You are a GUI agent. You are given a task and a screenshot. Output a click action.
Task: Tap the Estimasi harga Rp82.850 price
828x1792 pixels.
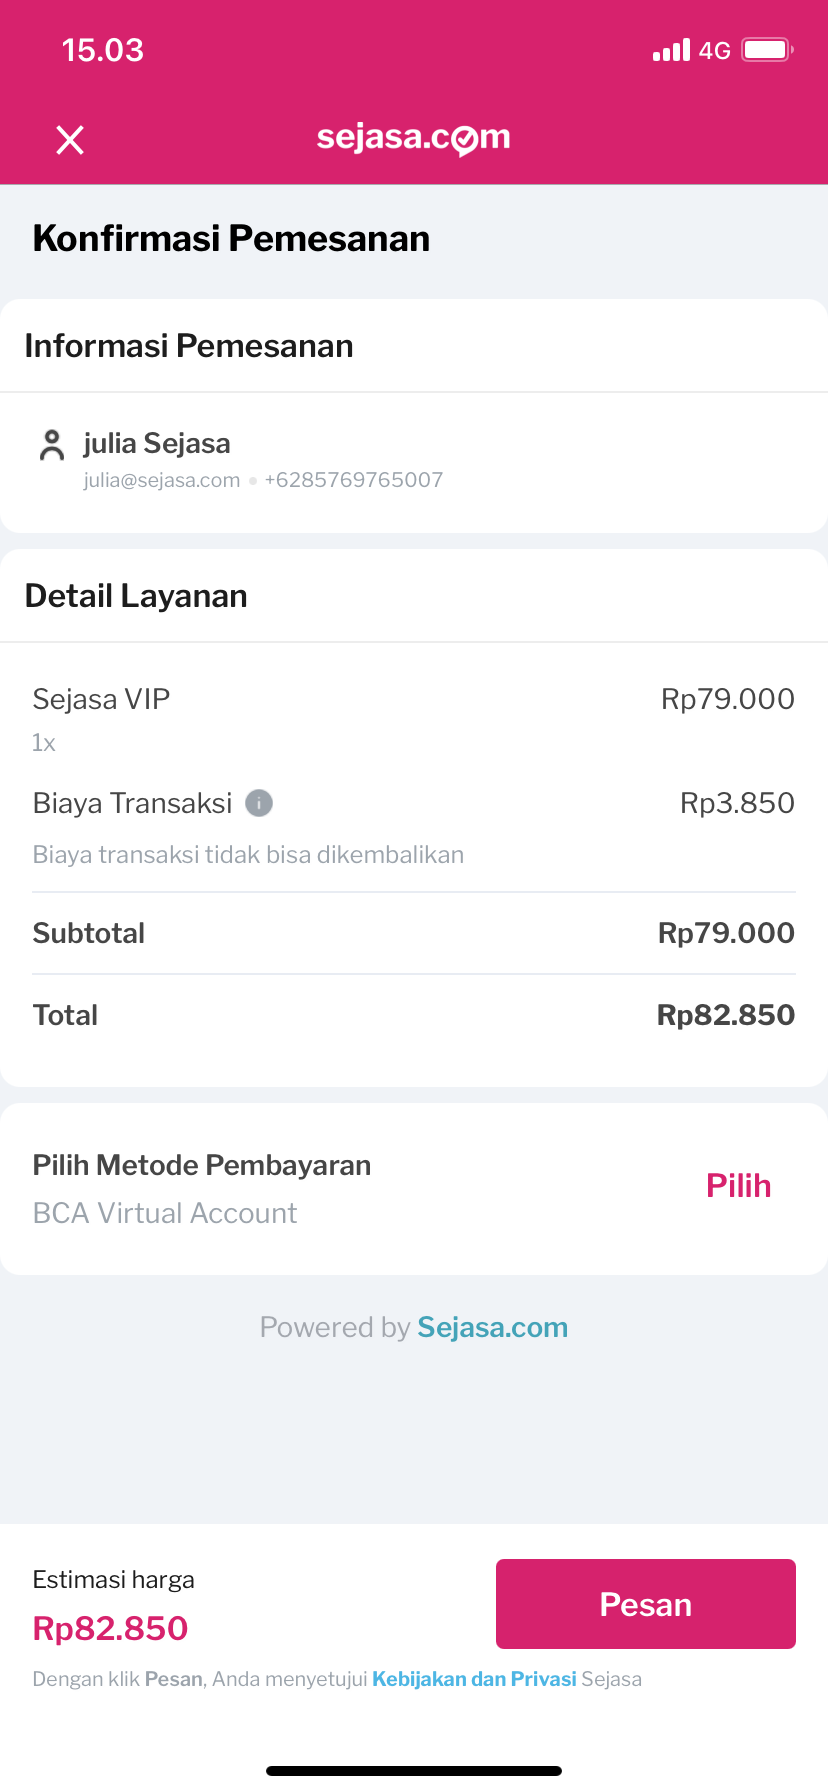(110, 1628)
